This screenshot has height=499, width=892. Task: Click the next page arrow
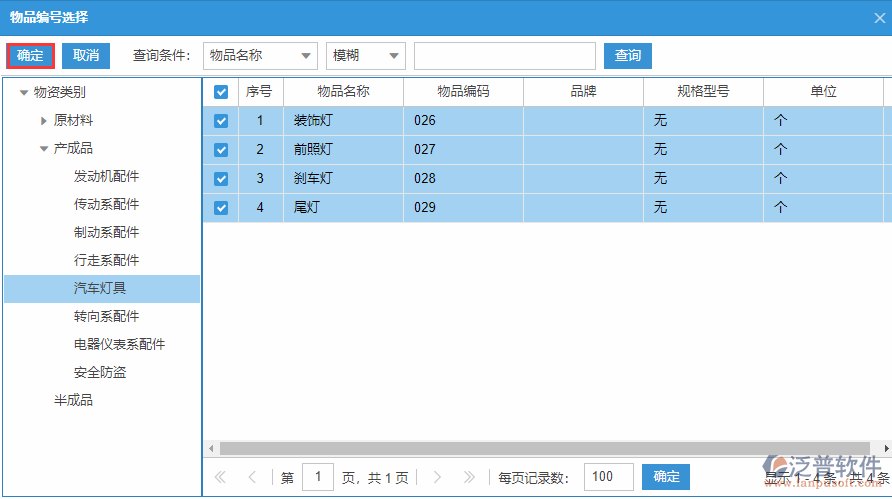pyautogui.click(x=437, y=478)
